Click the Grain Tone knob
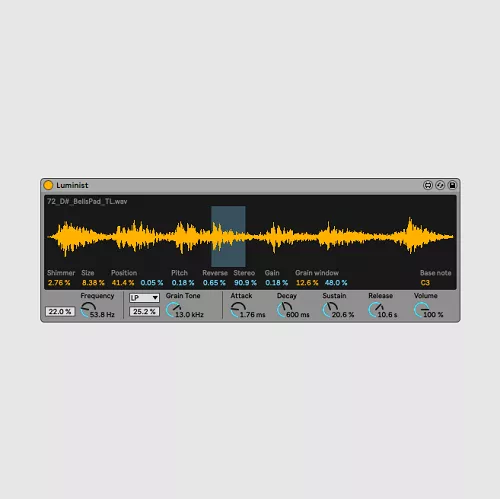500x499 pixels. point(173,310)
